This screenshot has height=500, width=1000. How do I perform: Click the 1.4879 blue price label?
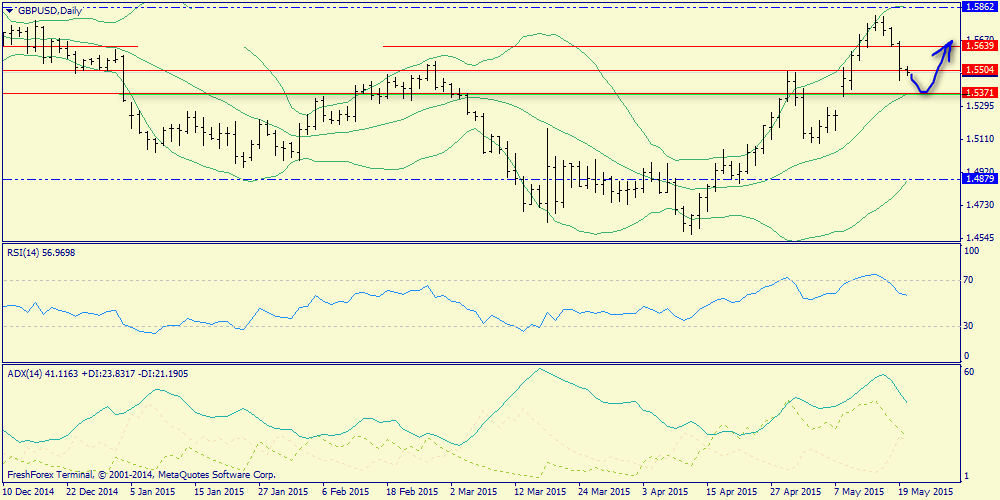[x=977, y=179]
